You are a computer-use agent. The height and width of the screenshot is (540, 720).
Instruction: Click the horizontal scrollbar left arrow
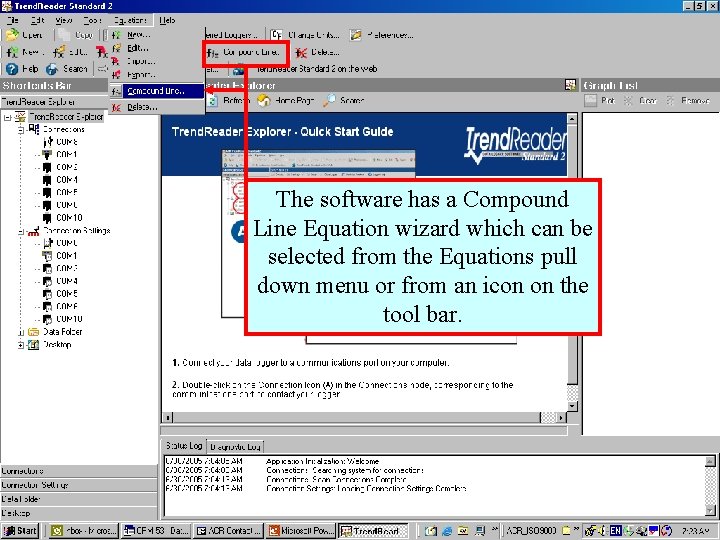click(x=168, y=417)
